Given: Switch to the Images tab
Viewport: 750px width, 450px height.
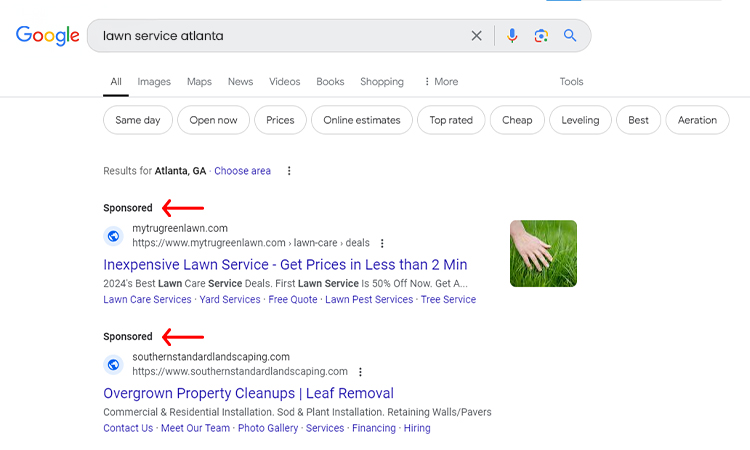Looking at the screenshot, I should [x=154, y=82].
